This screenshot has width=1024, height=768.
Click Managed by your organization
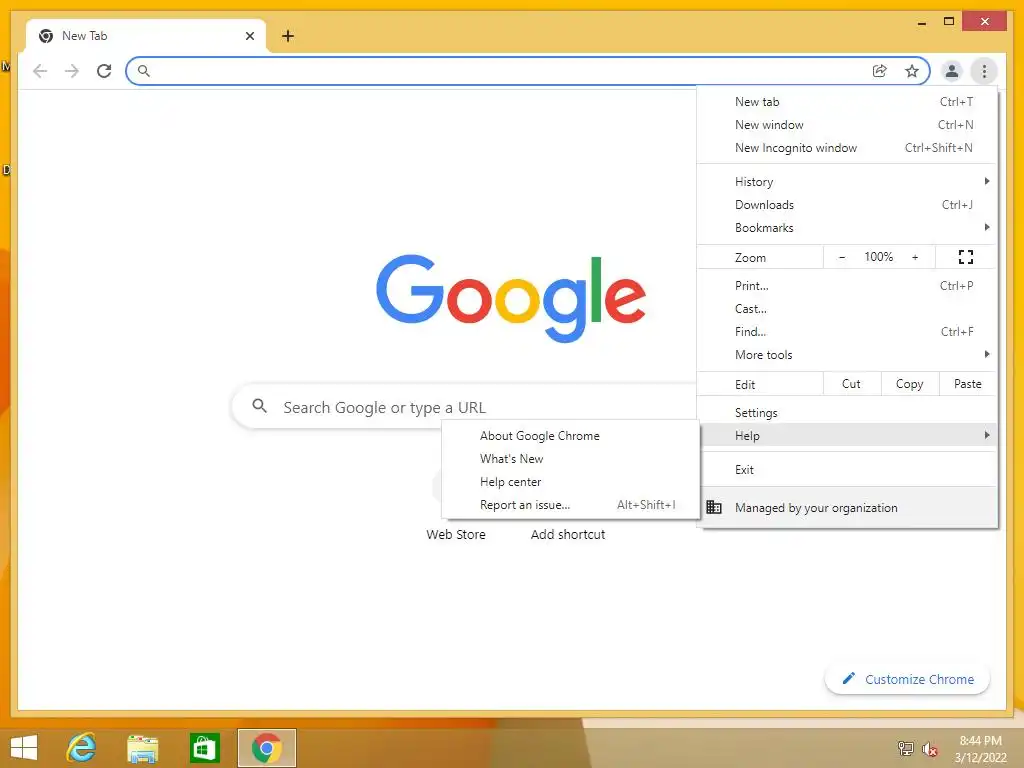847,507
